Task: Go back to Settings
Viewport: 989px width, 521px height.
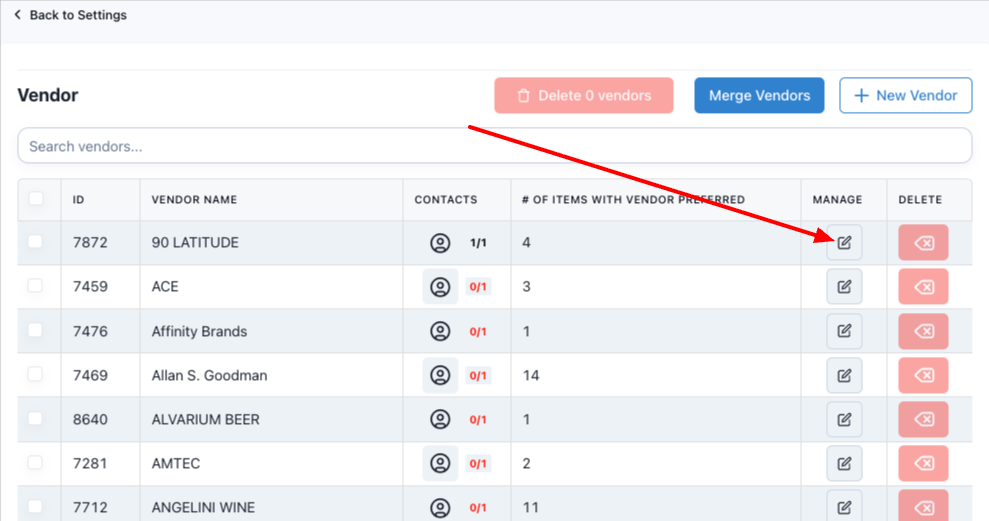Action: 70,15
